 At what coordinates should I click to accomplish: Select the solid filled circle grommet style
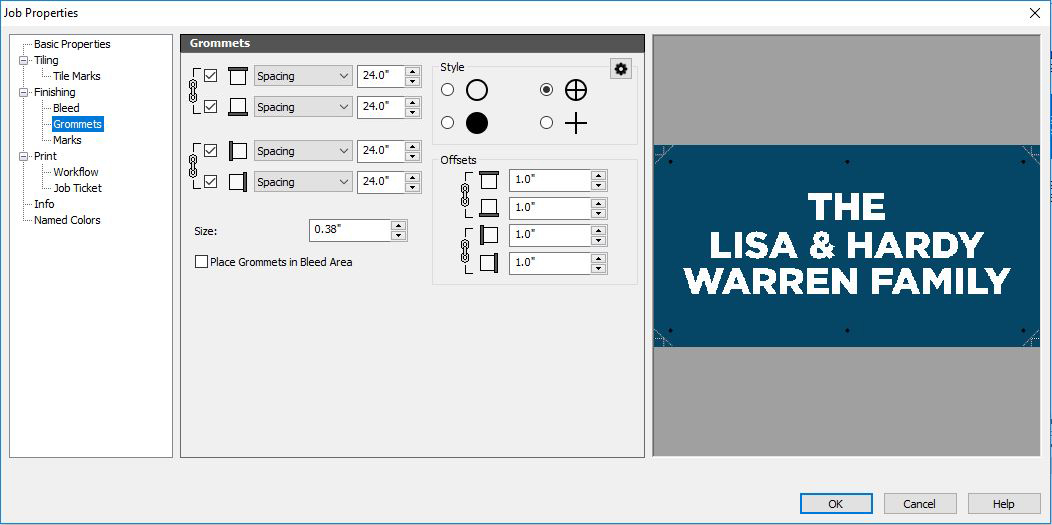[x=447, y=123]
